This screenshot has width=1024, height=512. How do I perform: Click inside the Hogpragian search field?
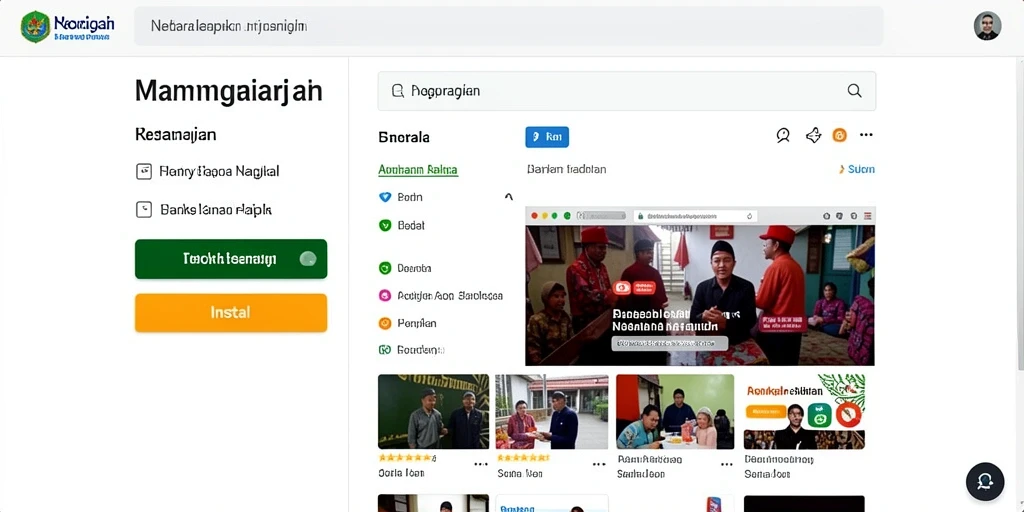[x=626, y=91]
